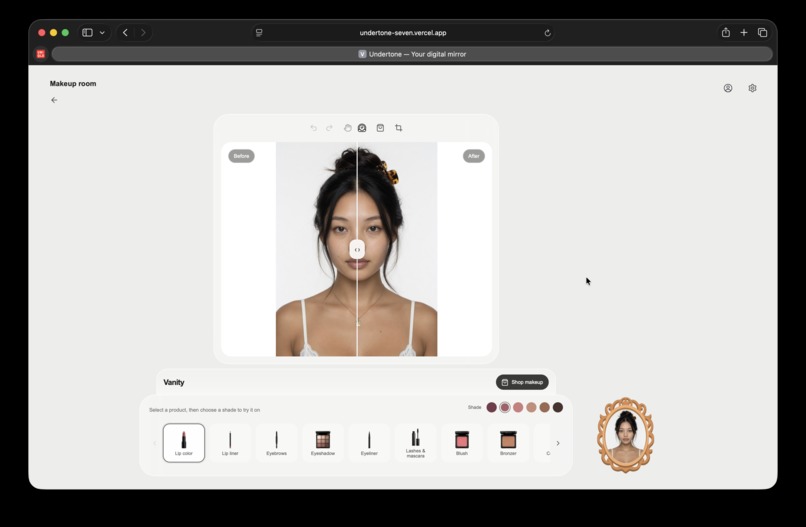Click the Shade label
The height and width of the screenshot is (527, 806).
coord(474,407)
